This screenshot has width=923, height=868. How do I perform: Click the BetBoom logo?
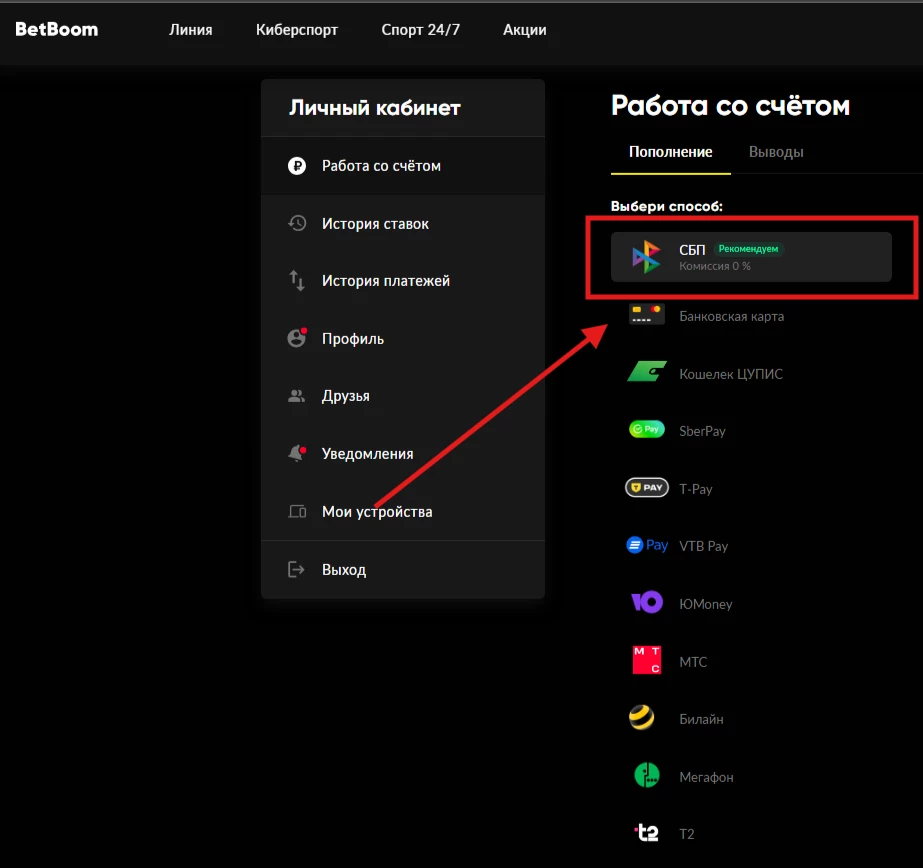(x=57, y=29)
